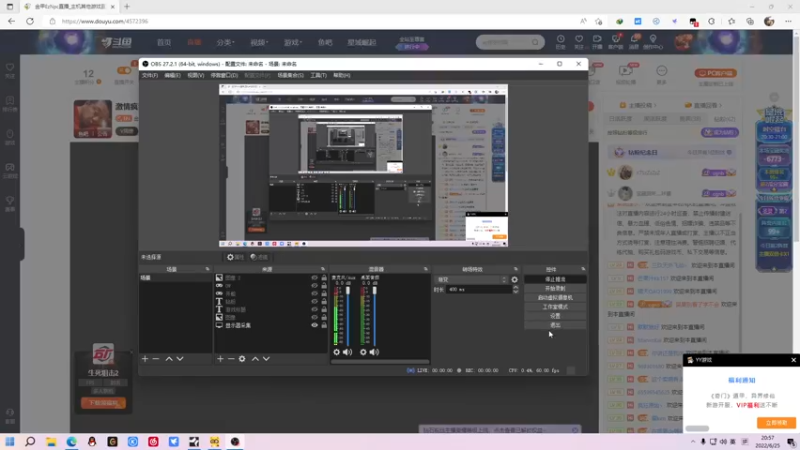Adjust the desktop audio volume slider
The image size is (800, 450).
(374, 315)
